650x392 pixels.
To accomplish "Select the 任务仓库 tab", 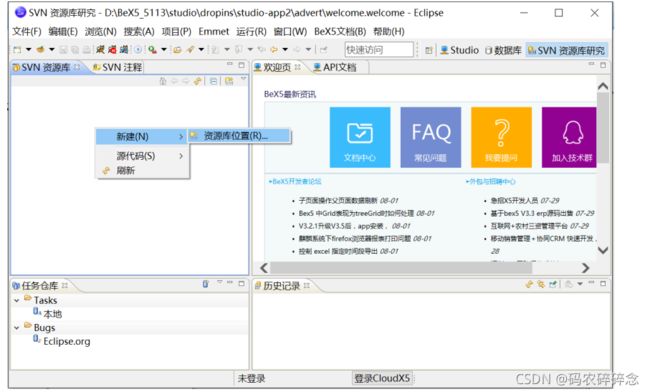I will point(40,286).
